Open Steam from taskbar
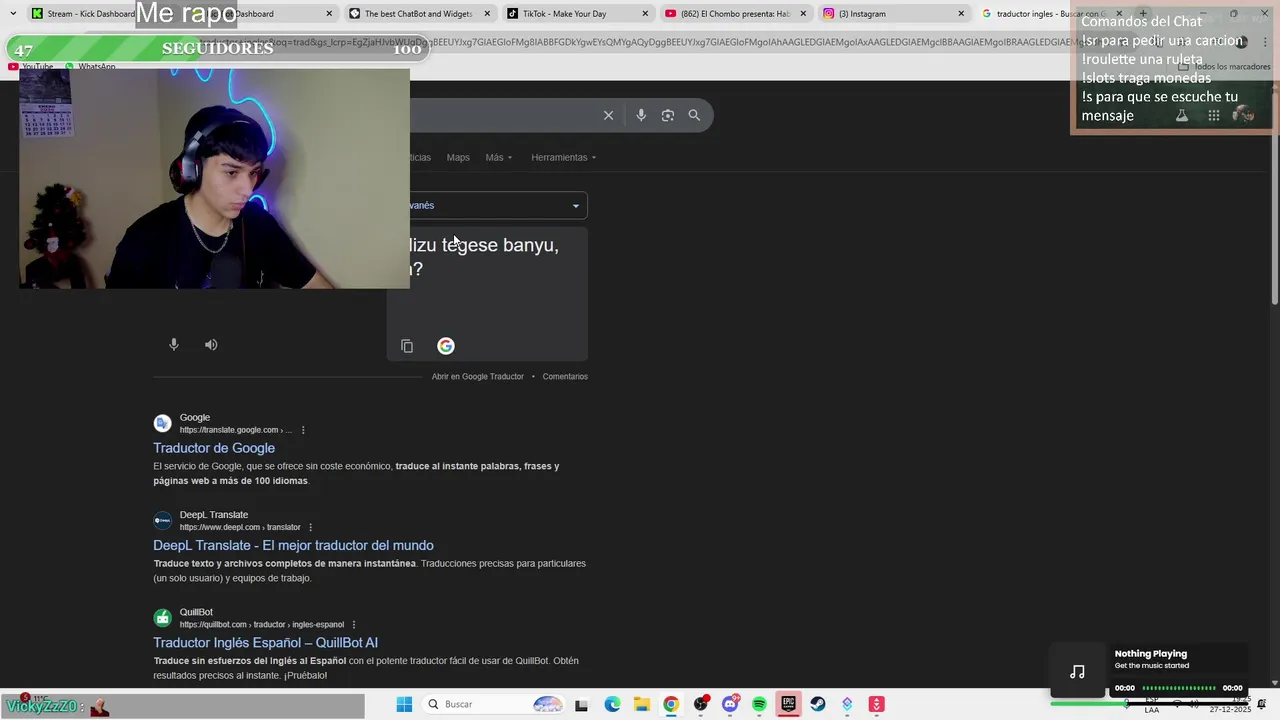Screen dimensions: 1280x720 [818, 704]
